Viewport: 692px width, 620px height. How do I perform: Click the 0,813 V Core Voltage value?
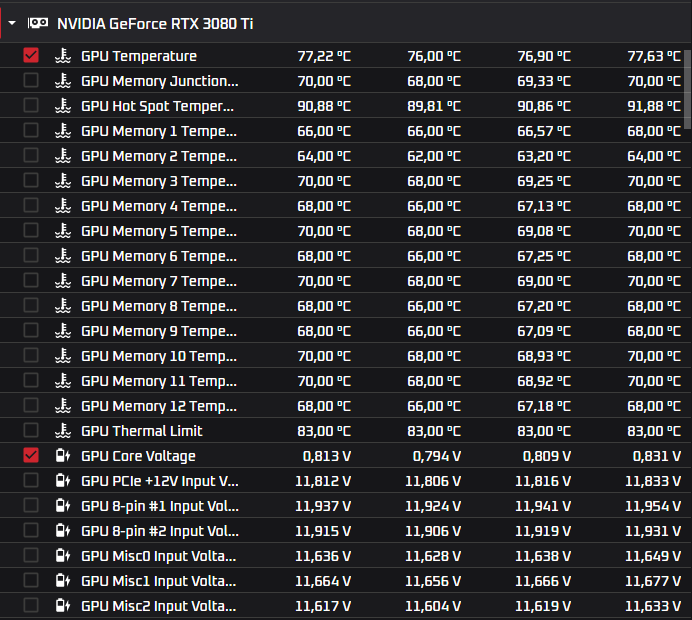coord(327,456)
